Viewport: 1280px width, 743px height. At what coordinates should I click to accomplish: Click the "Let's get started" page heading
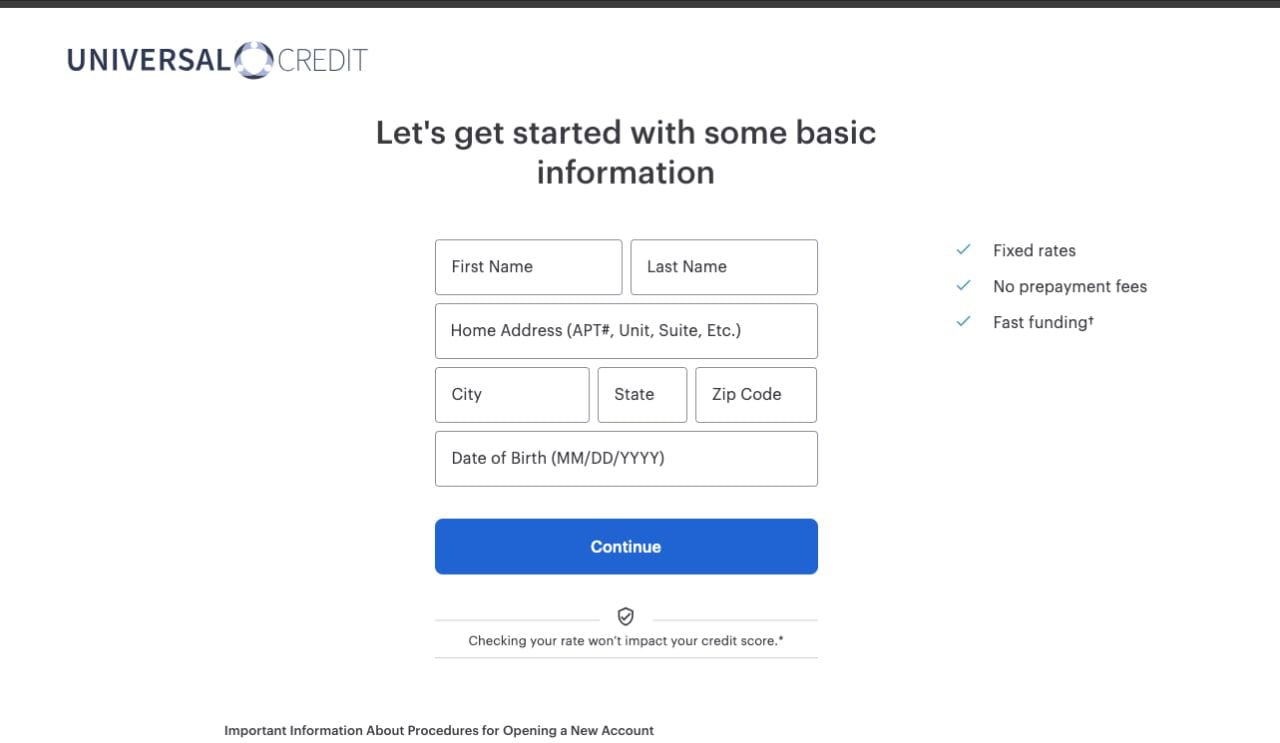(626, 152)
